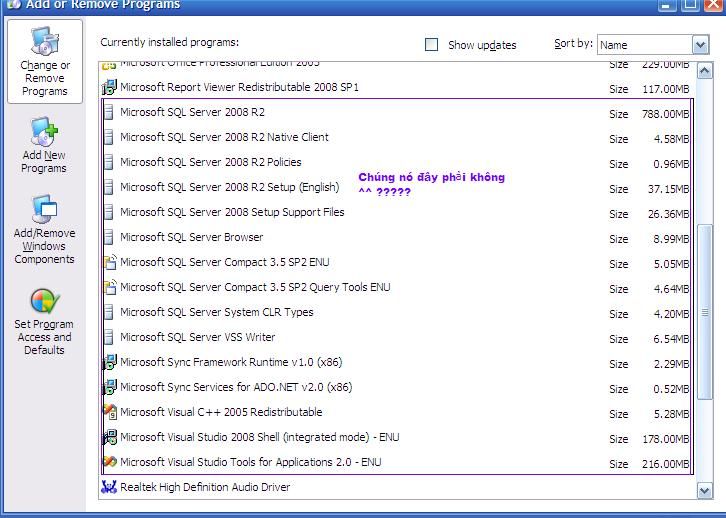Image resolution: width=726 pixels, height=518 pixels.
Task: Click the 8.99MB size value
Action: [671, 239]
